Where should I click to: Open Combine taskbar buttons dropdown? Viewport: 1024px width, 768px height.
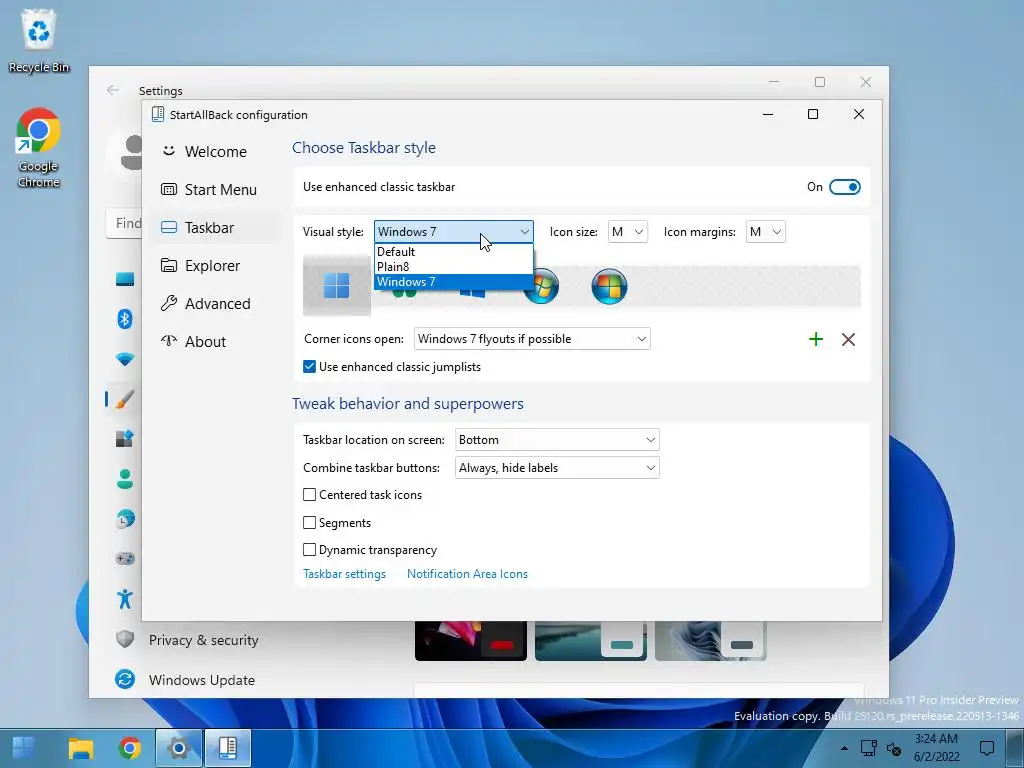[x=557, y=468]
